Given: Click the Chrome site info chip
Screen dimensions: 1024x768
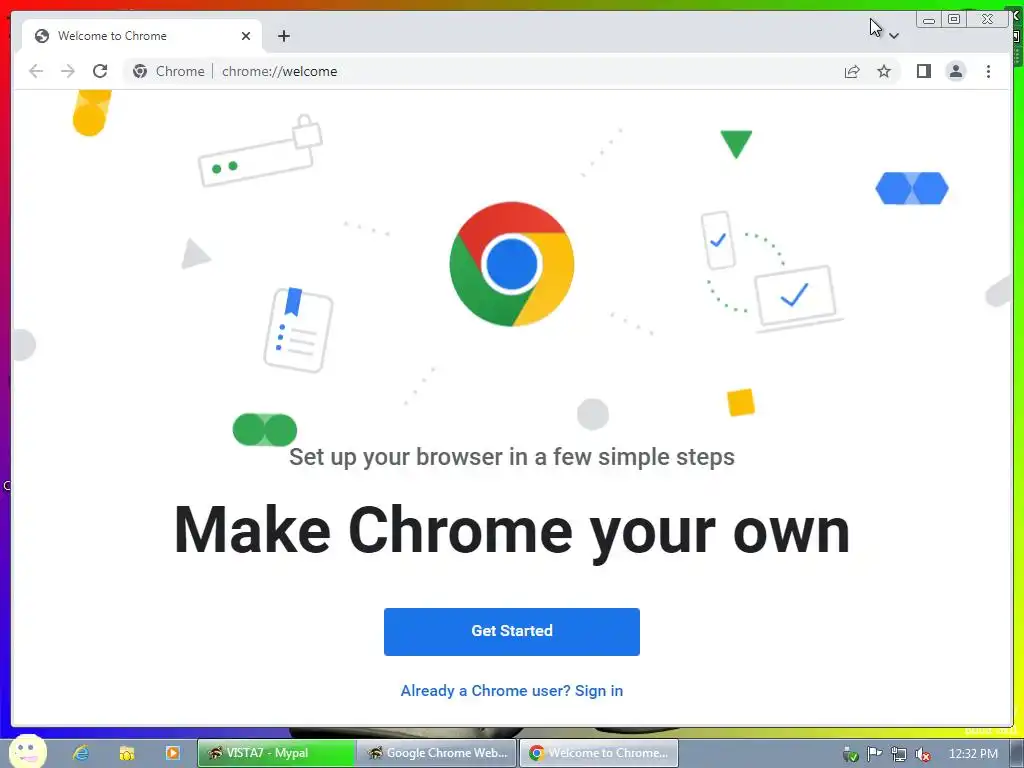Looking at the screenshot, I should point(169,71).
